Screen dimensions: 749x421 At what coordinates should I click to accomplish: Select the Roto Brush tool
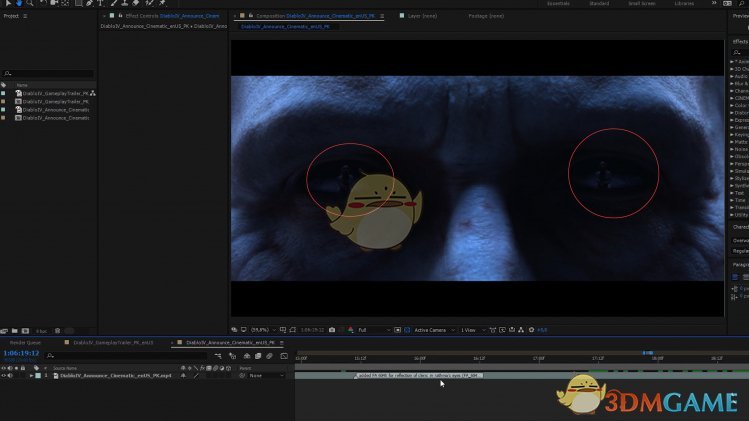pos(149,3)
